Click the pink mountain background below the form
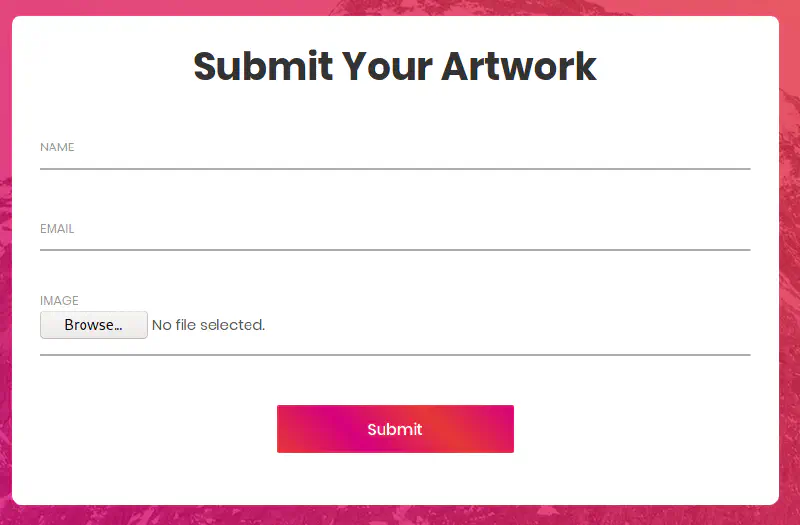Viewport: 800px width, 525px height. point(400,516)
